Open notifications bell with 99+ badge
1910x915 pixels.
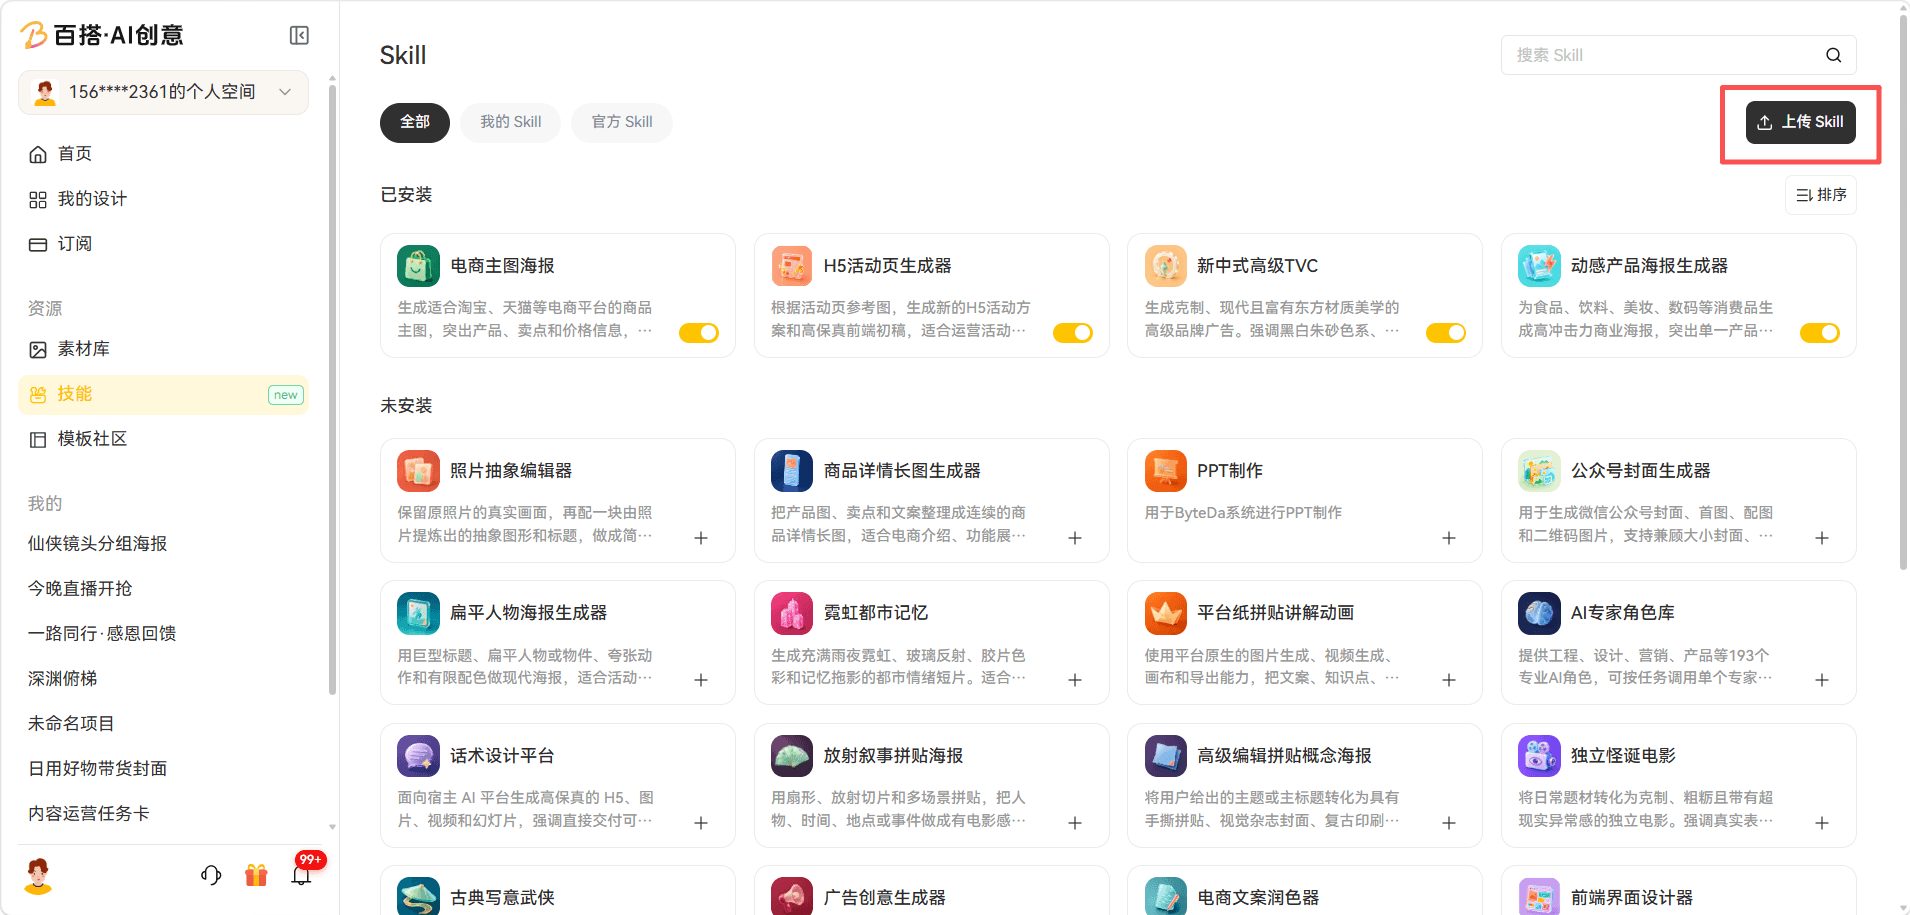[301, 875]
